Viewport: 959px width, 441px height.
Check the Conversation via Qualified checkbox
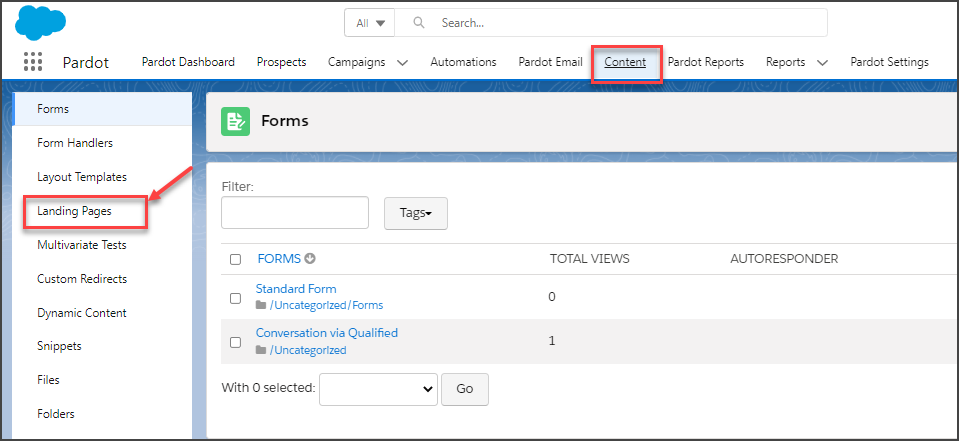coord(235,342)
